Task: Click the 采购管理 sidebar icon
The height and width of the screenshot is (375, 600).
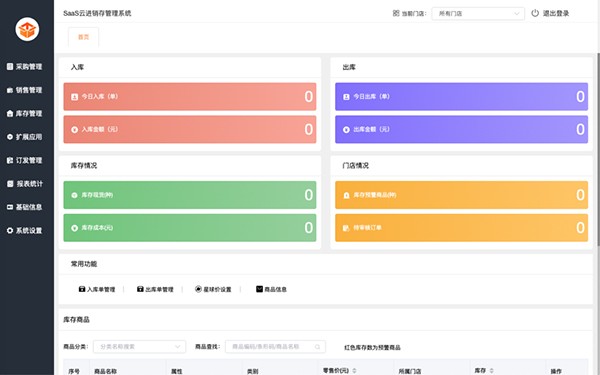Action: tap(10, 67)
